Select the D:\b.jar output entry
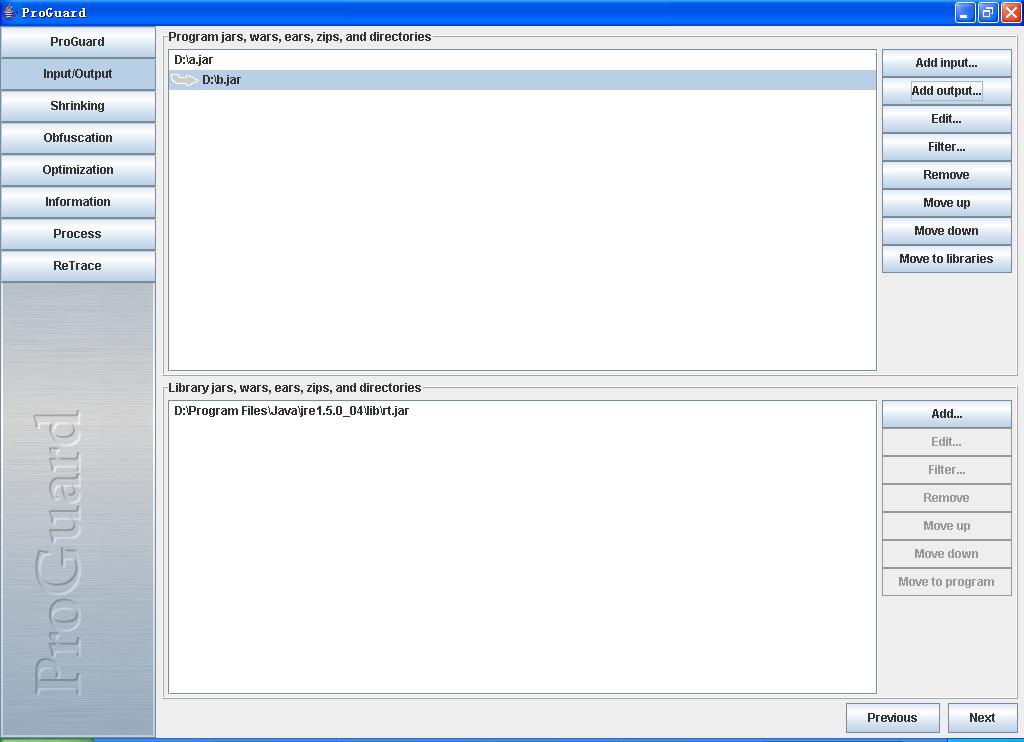 (x=522, y=80)
